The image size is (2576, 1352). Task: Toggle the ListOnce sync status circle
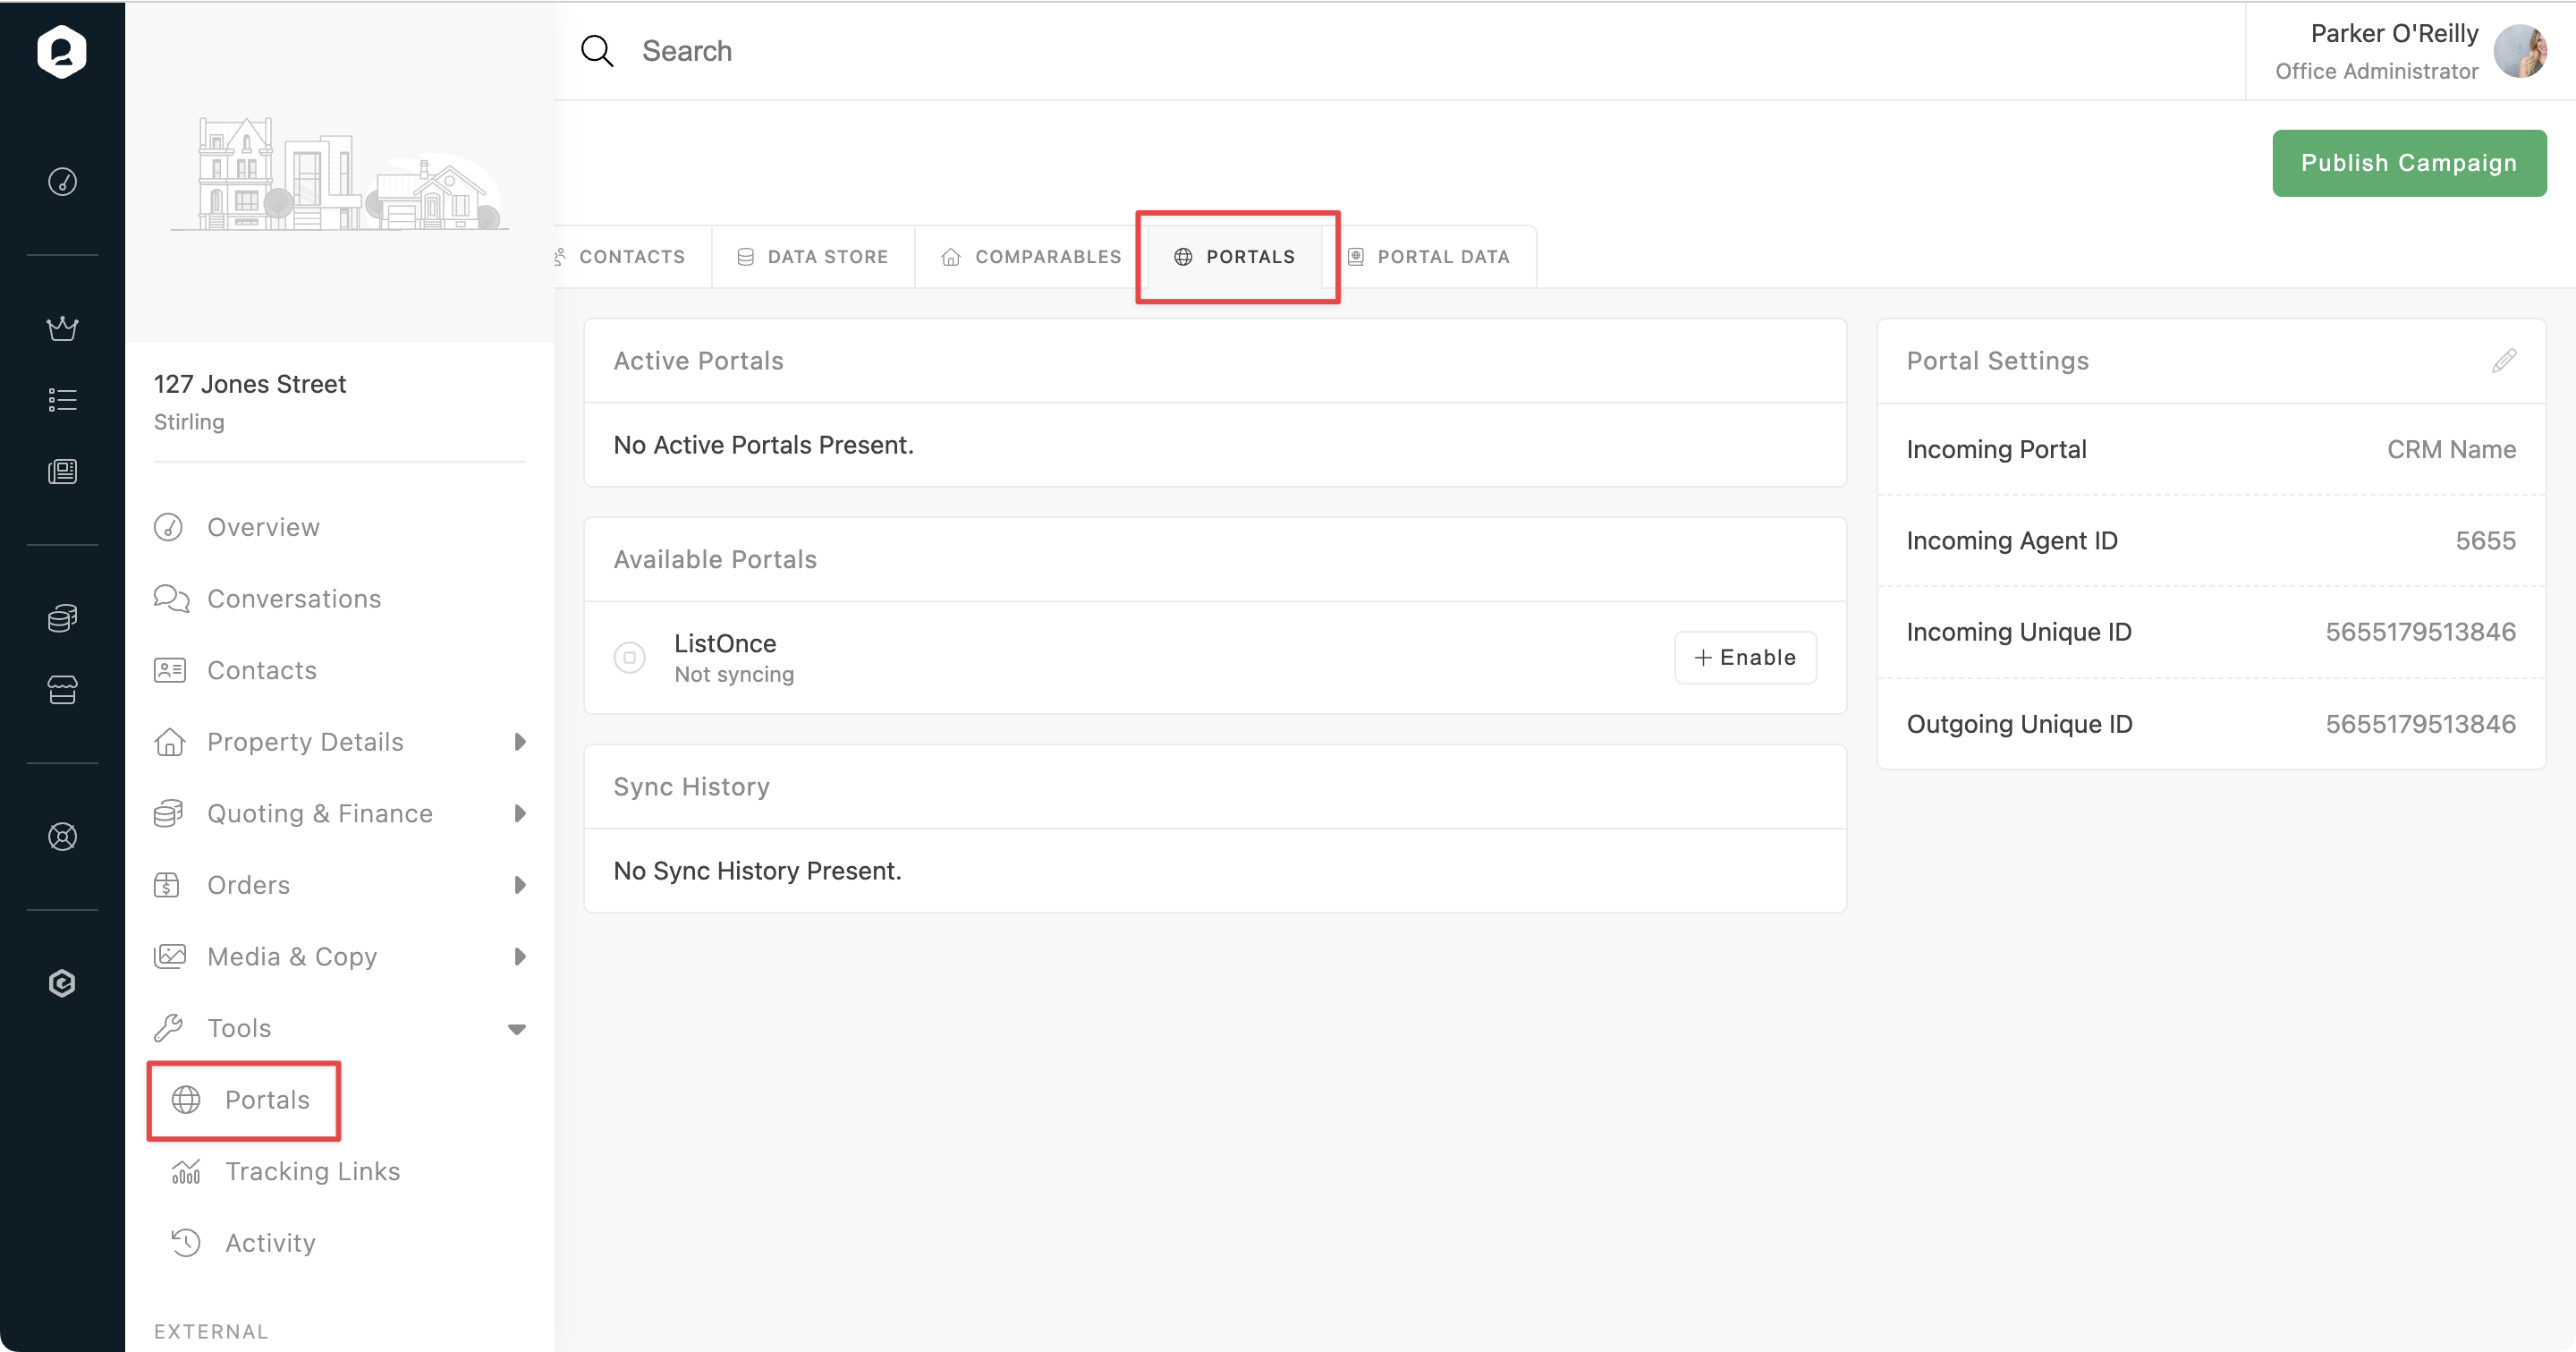629,657
